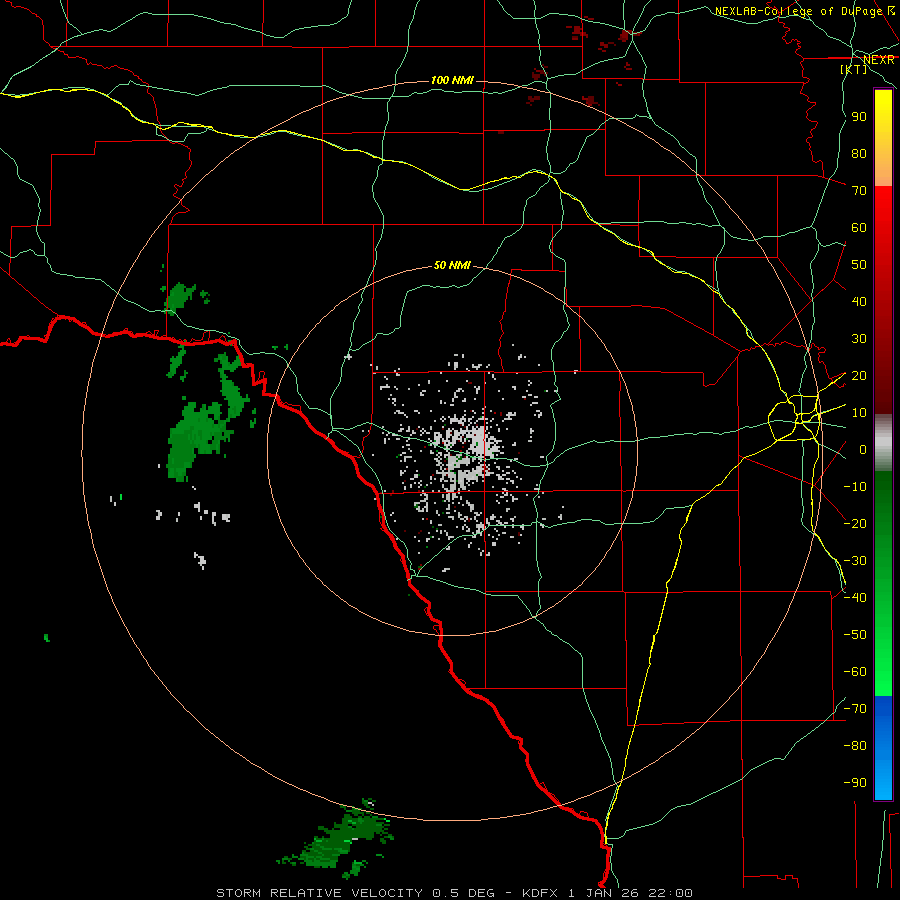Click the 0 value on the velocity scale
The image size is (900, 900).
(x=863, y=449)
